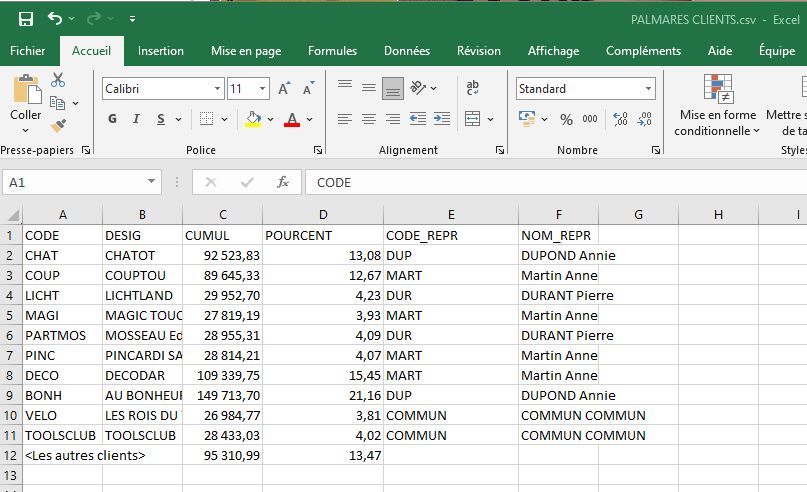Undo the last action
The image size is (807, 492).
tap(55, 19)
